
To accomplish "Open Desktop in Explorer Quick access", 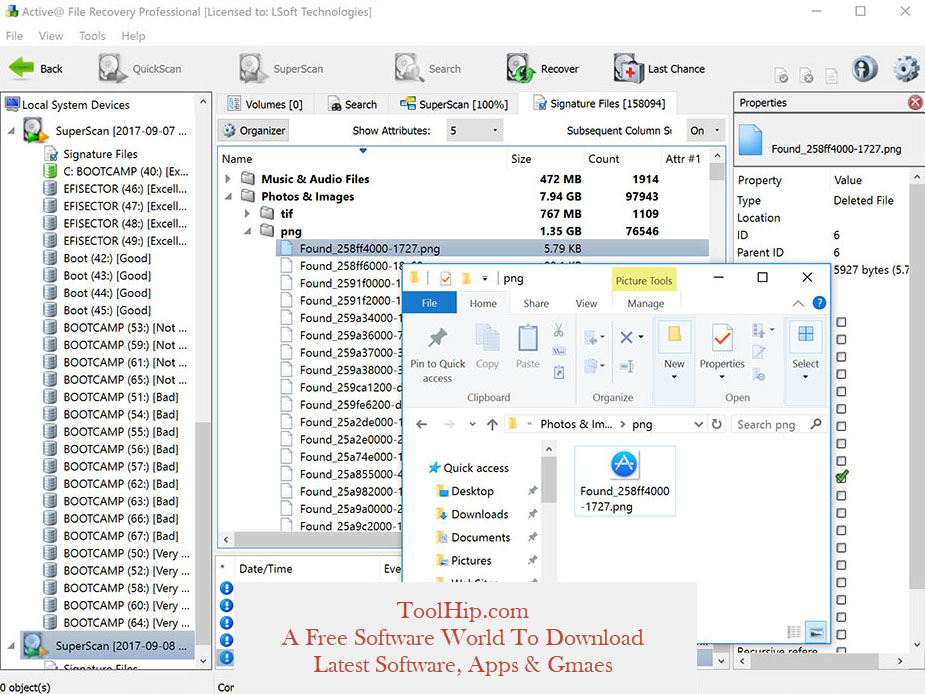I will click(x=472, y=491).
